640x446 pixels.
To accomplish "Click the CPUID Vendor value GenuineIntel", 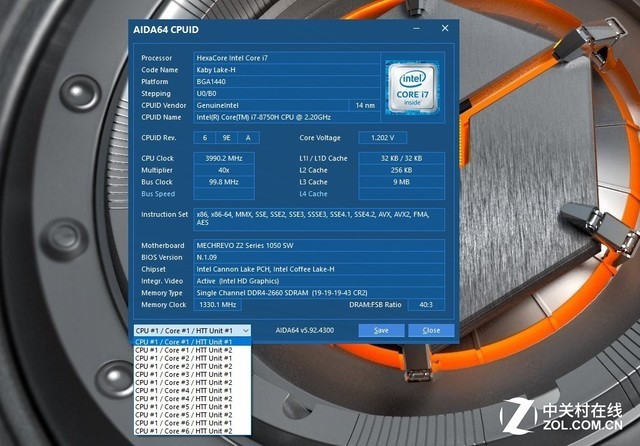I will coord(271,105).
